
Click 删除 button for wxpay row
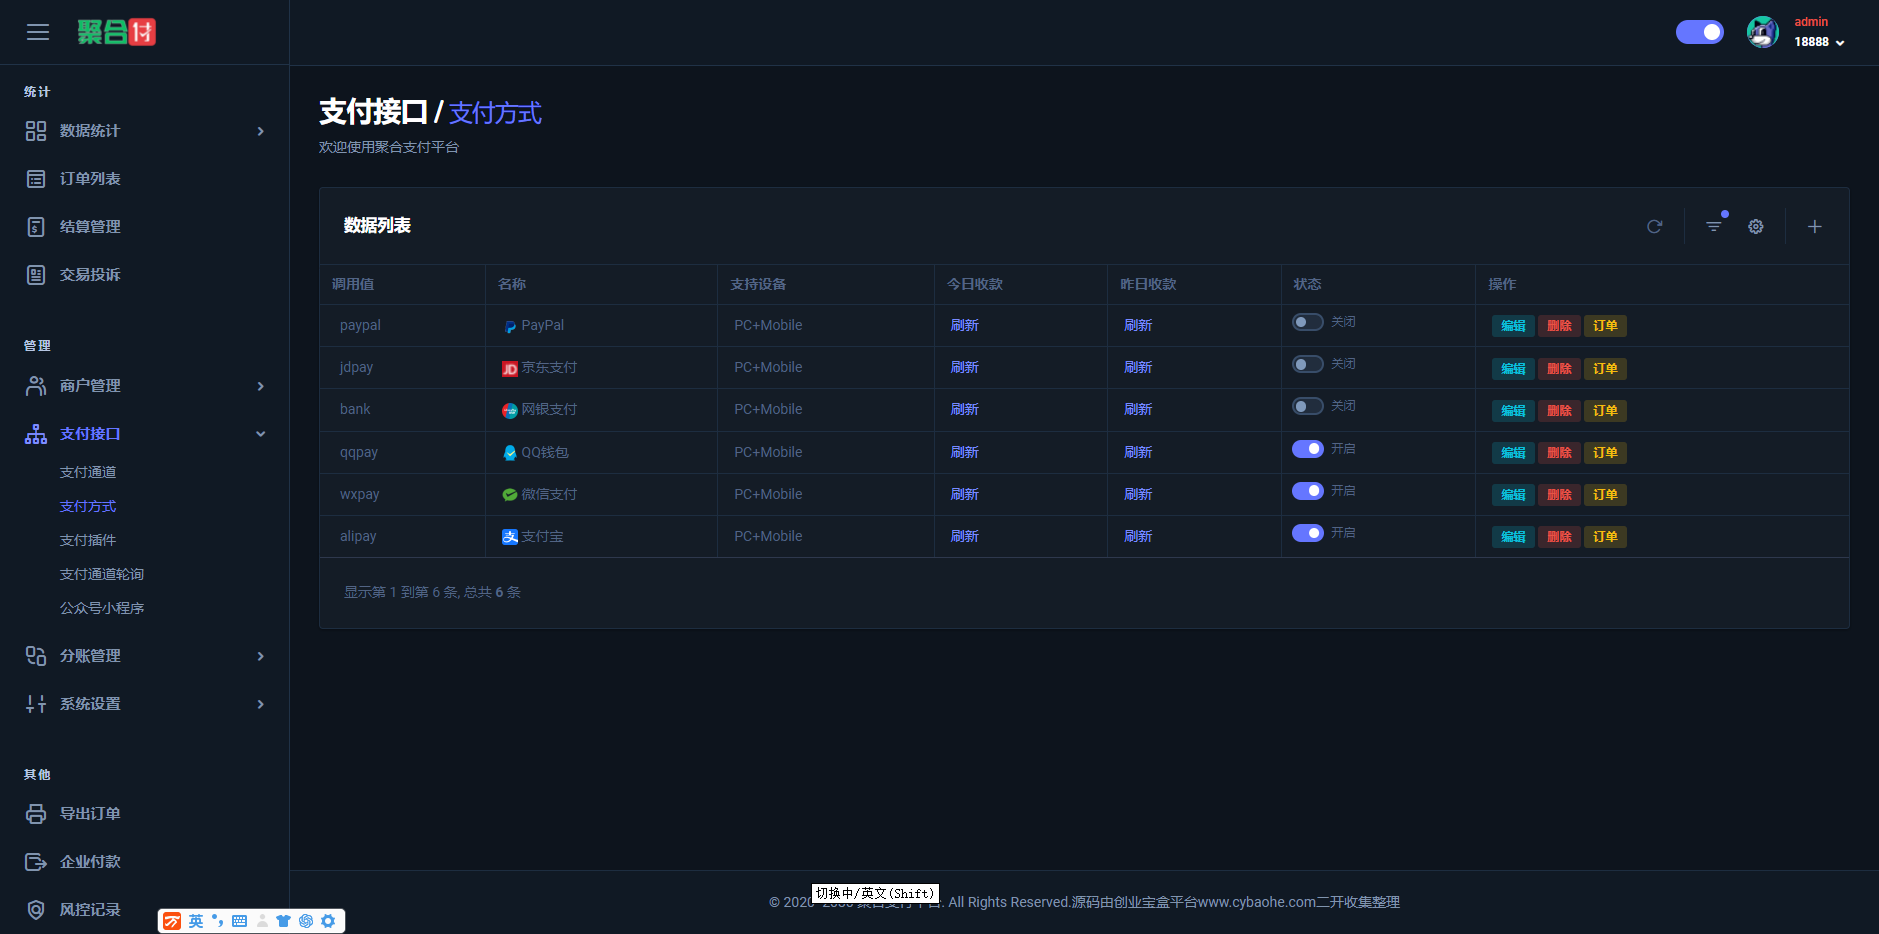point(1558,495)
